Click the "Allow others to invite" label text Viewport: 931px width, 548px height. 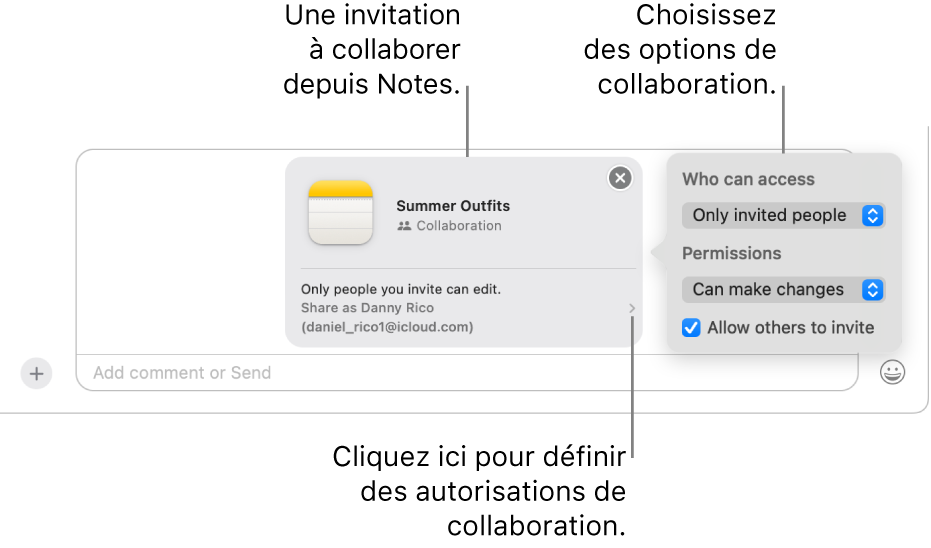(x=790, y=327)
